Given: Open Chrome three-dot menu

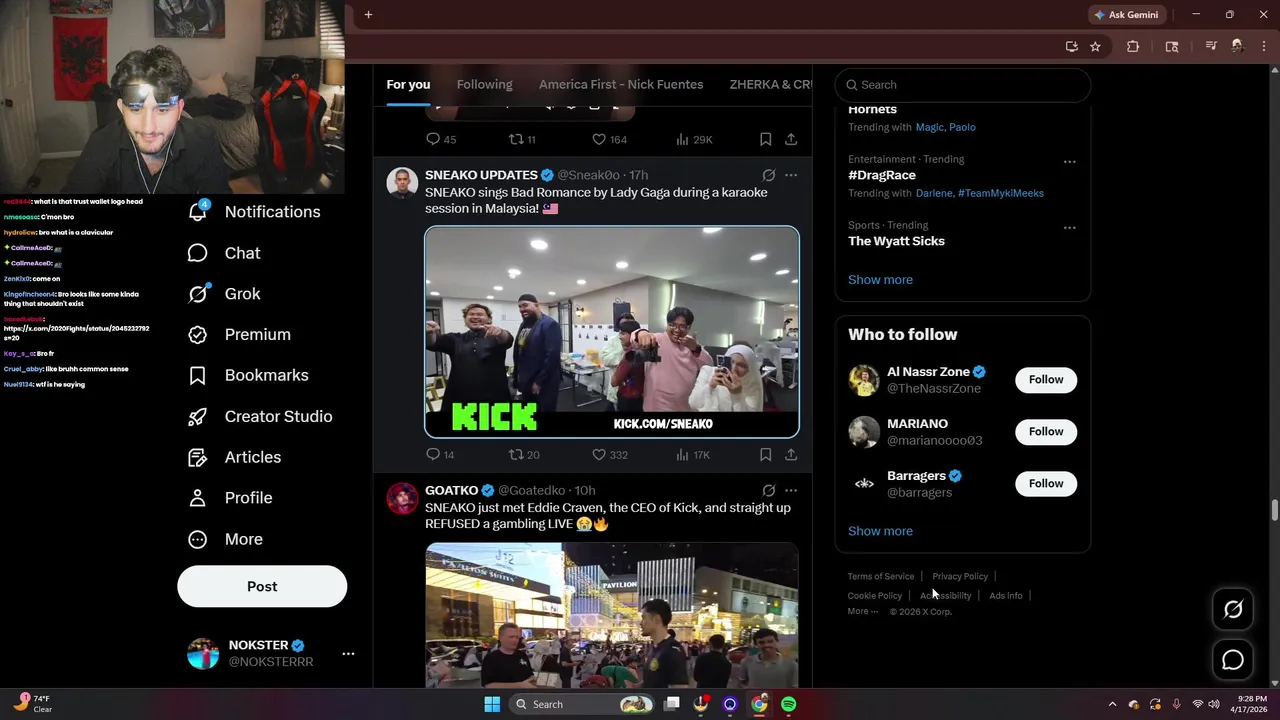Looking at the screenshot, I should pyautogui.click(x=1264, y=46).
